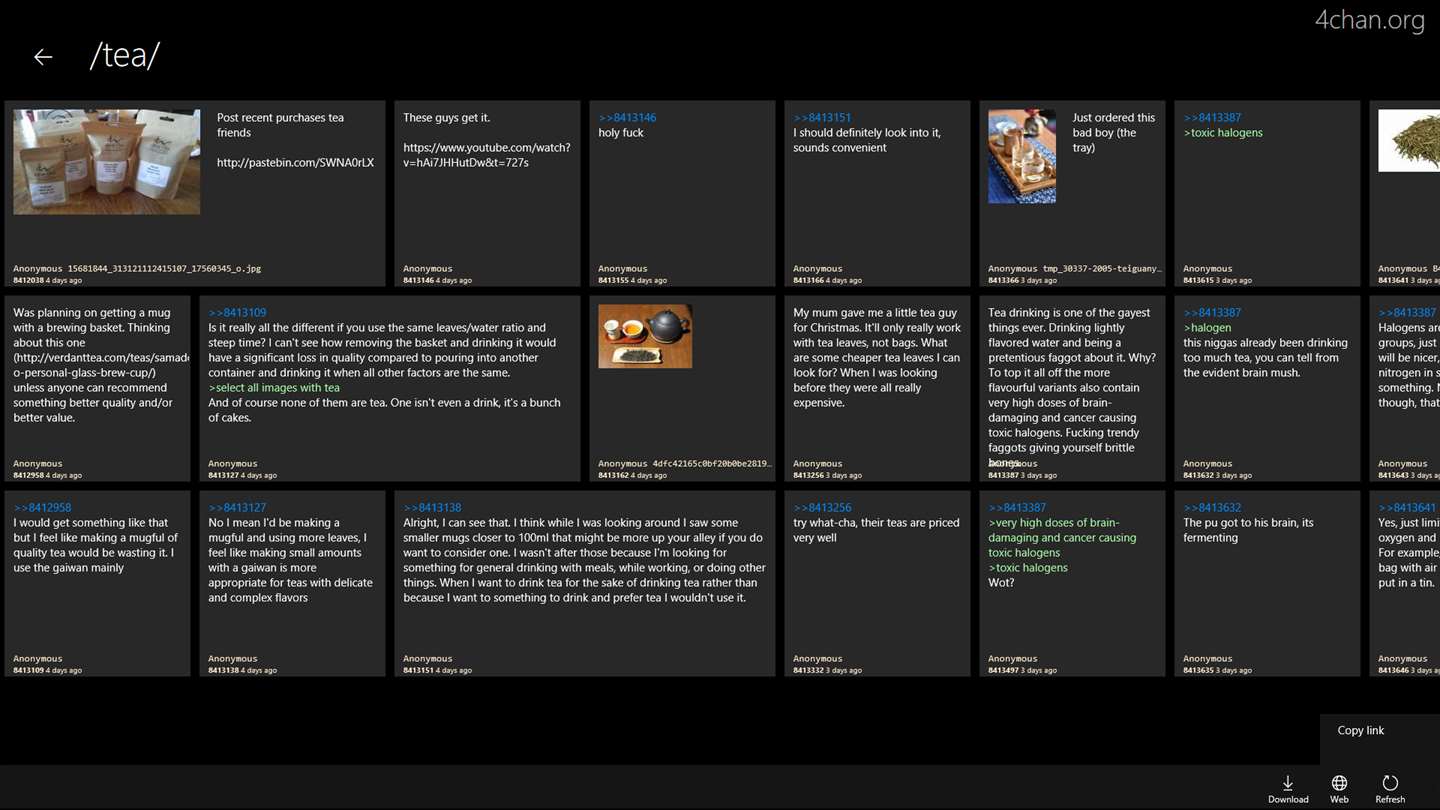Select the post 'These guys get it.'
The height and width of the screenshot is (810, 1440).
(x=487, y=193)
